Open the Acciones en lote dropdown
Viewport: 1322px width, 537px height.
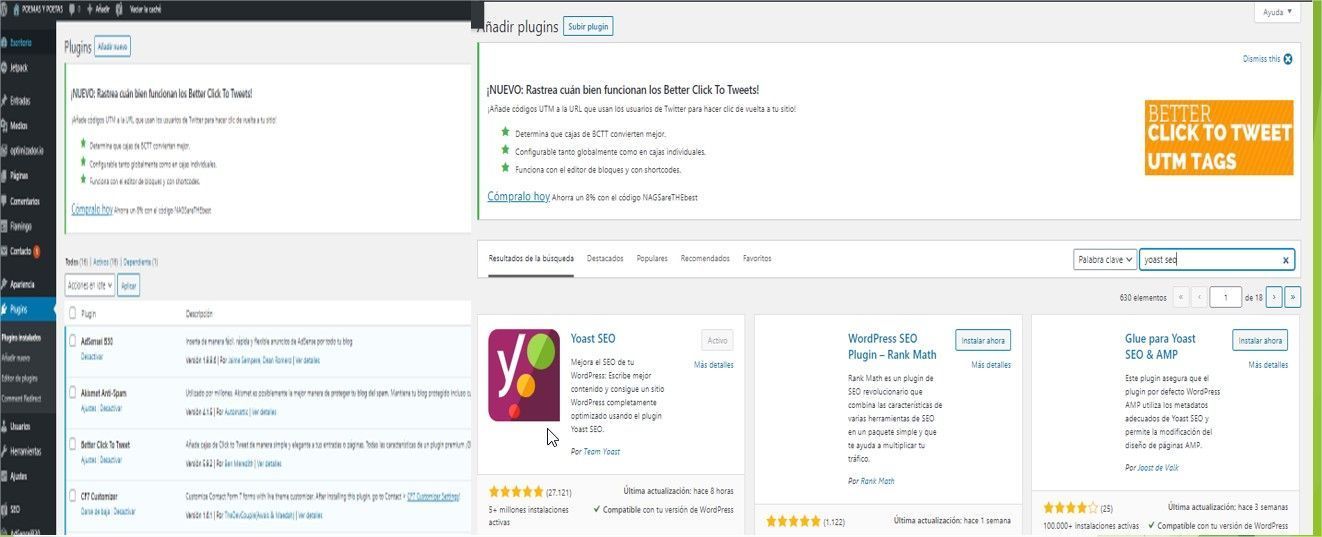coord(90,285)
